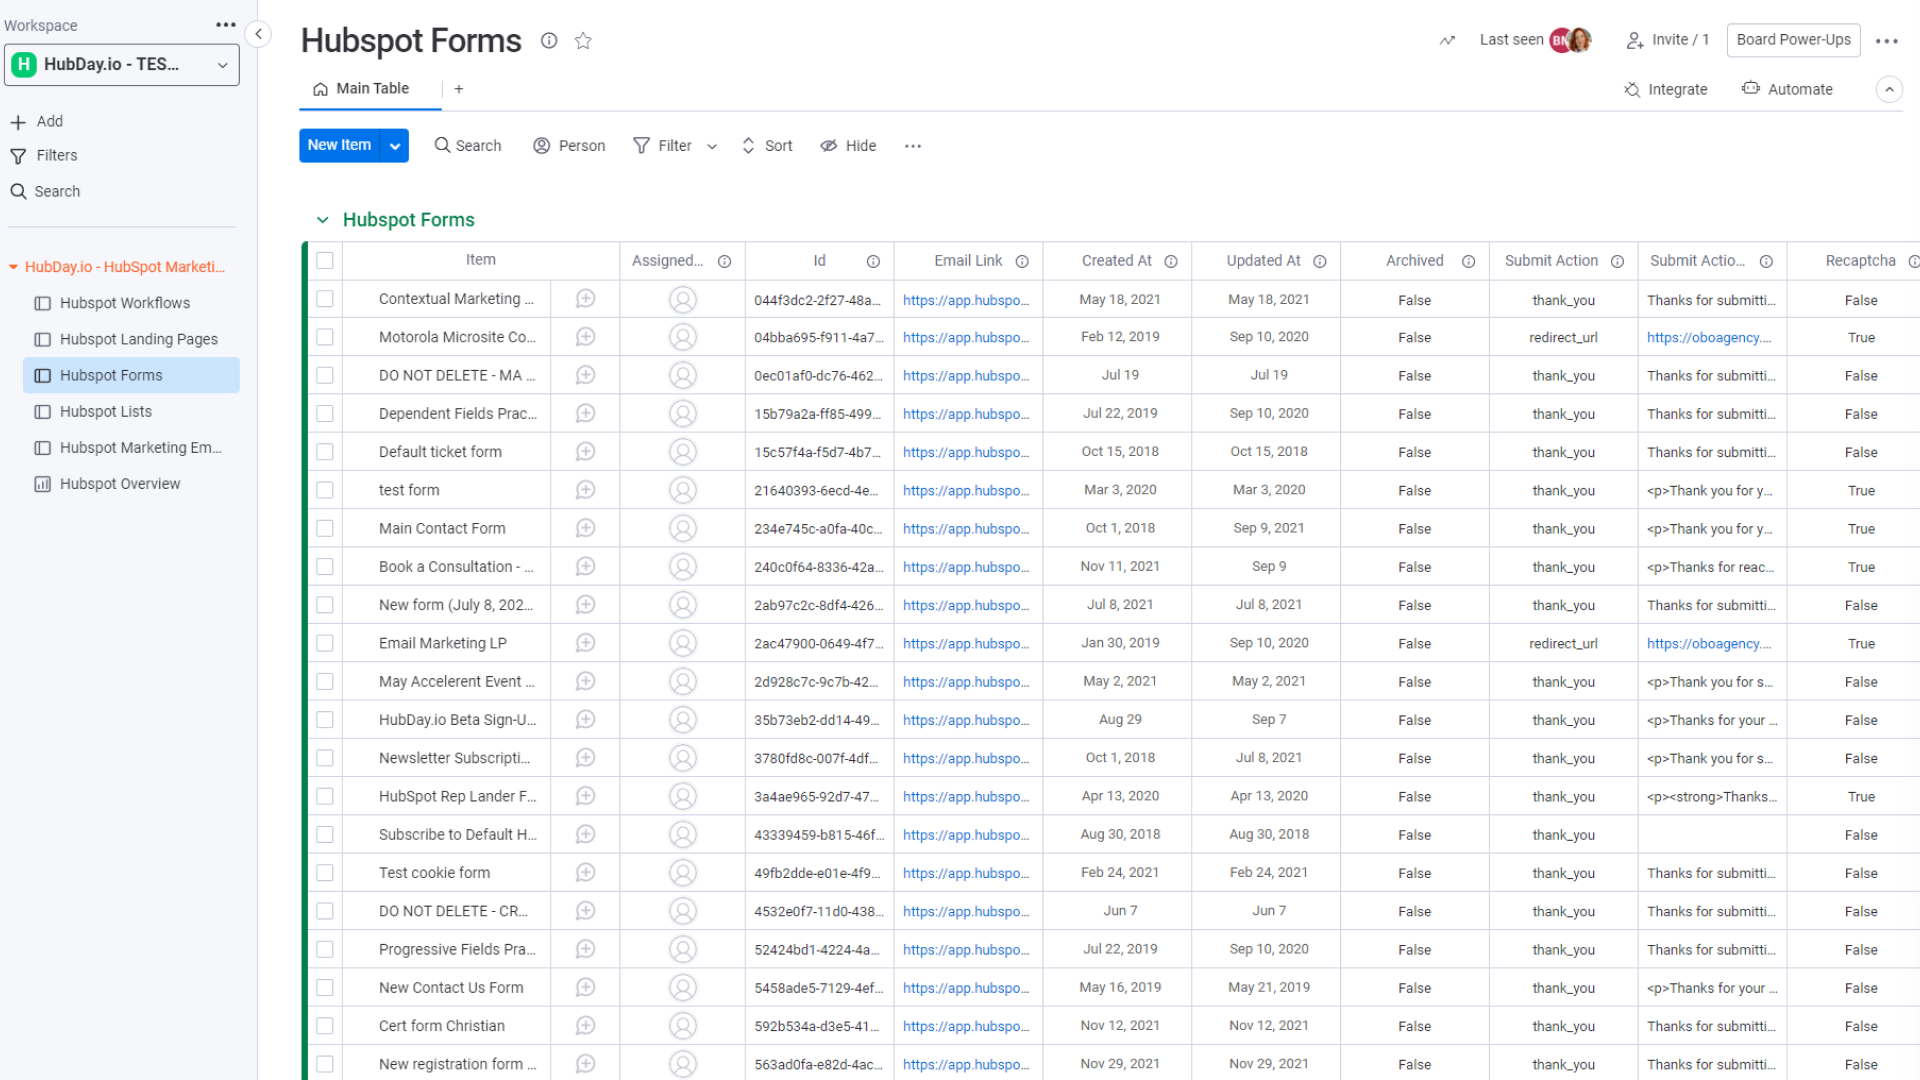
Task: Show info for Submit Action column
Action: point(1617,261)
